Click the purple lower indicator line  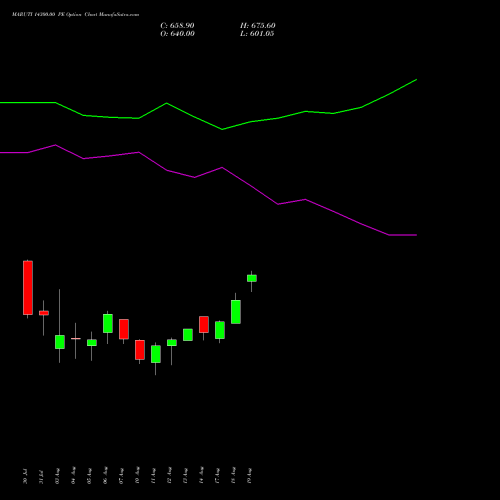[222, 168]
